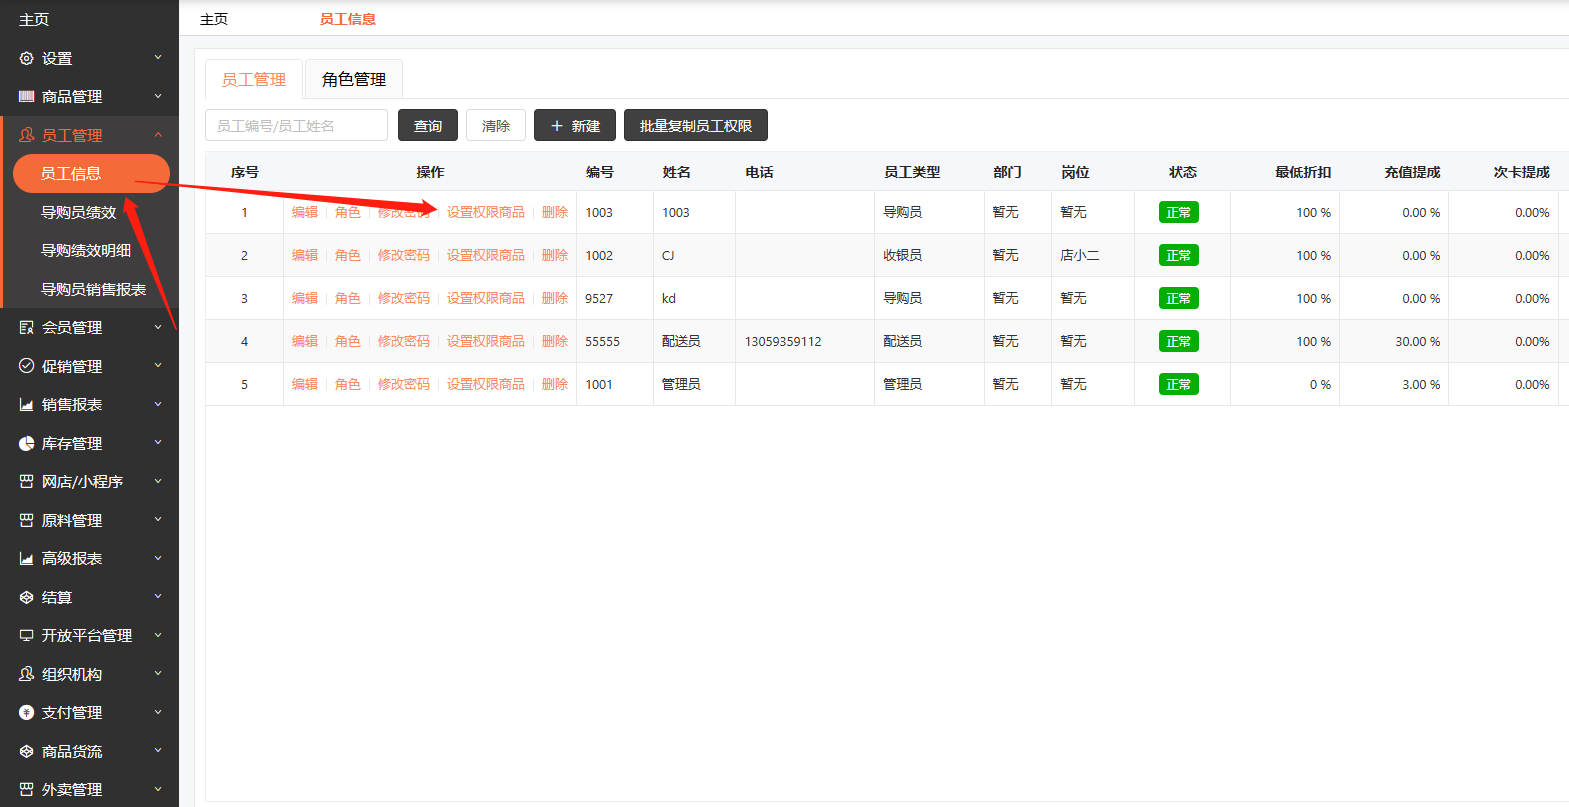Click 设置权限商品 for employee 1003
Viewport: 1569px width, 807px height.
[485, 212]
